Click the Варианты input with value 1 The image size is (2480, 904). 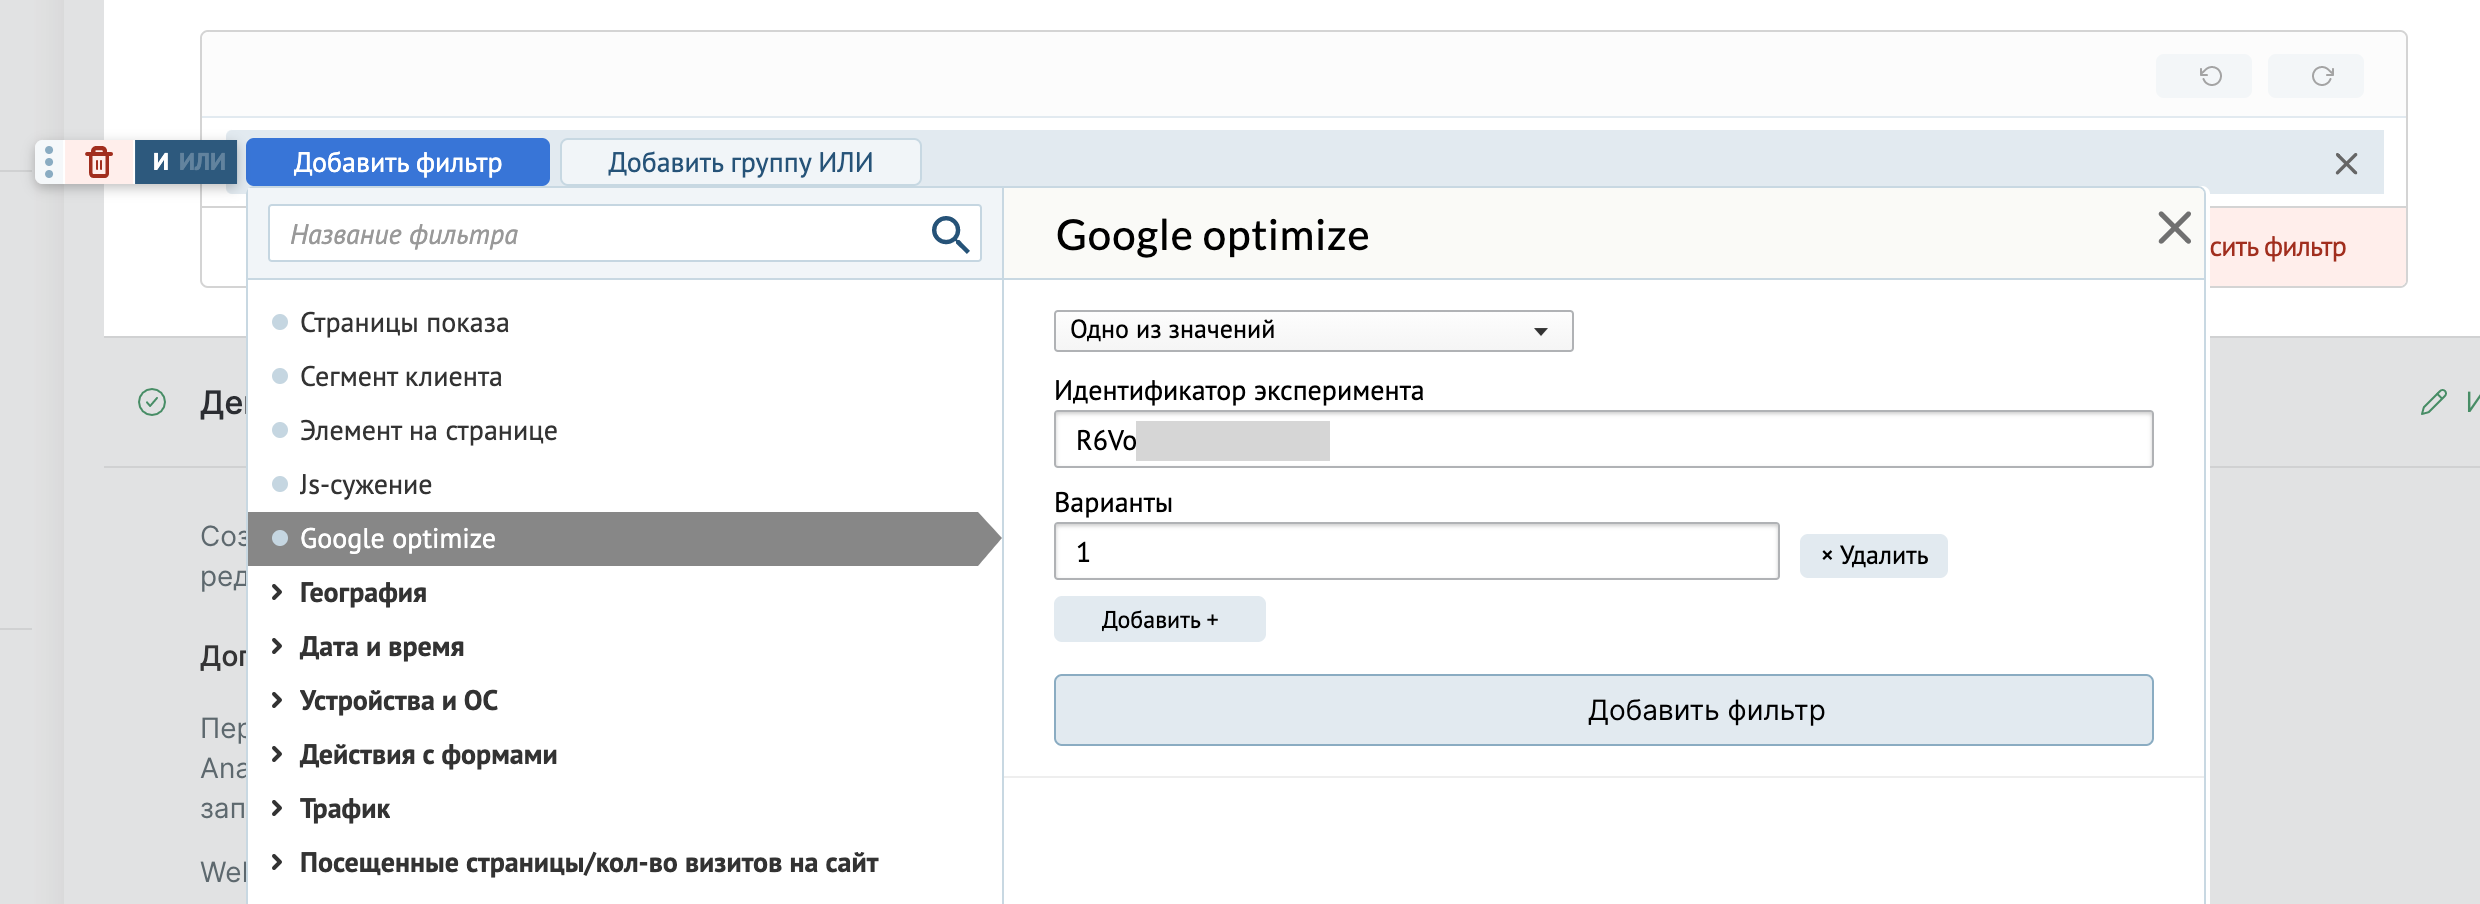(1416, 551)
